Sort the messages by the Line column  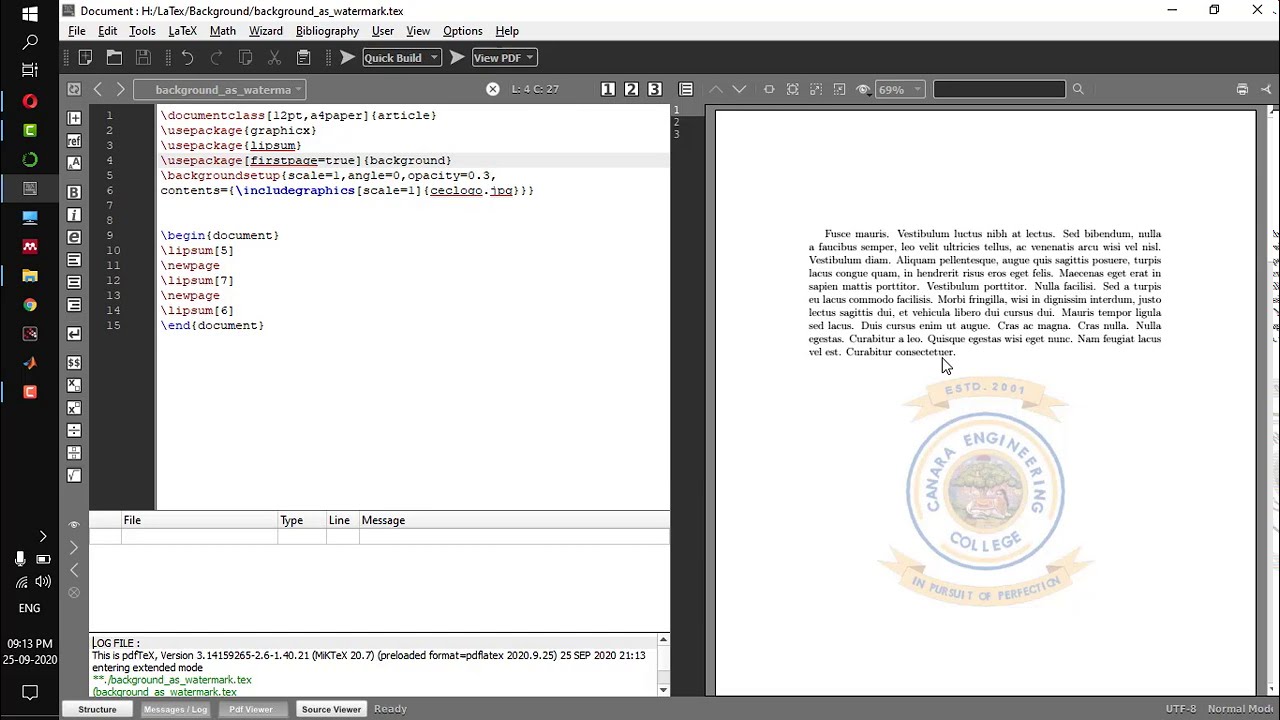[x=342, y=520]
